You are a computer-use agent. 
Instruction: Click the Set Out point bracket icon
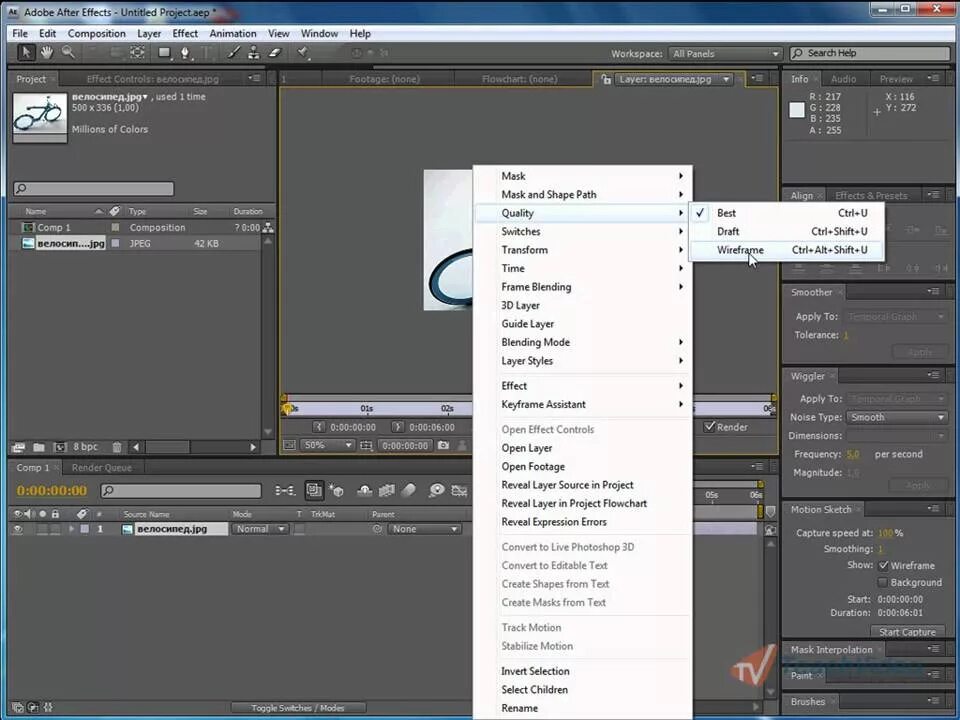397,427
